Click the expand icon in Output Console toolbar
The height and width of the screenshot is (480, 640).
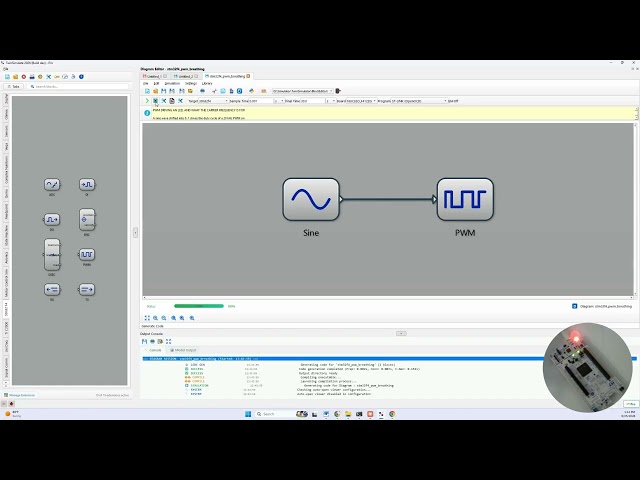point(169,341)
